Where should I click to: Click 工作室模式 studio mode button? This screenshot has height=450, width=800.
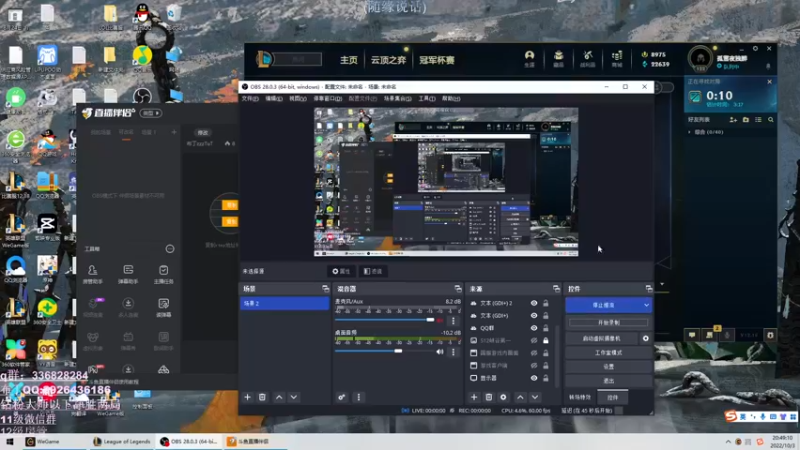click(609, 353)
